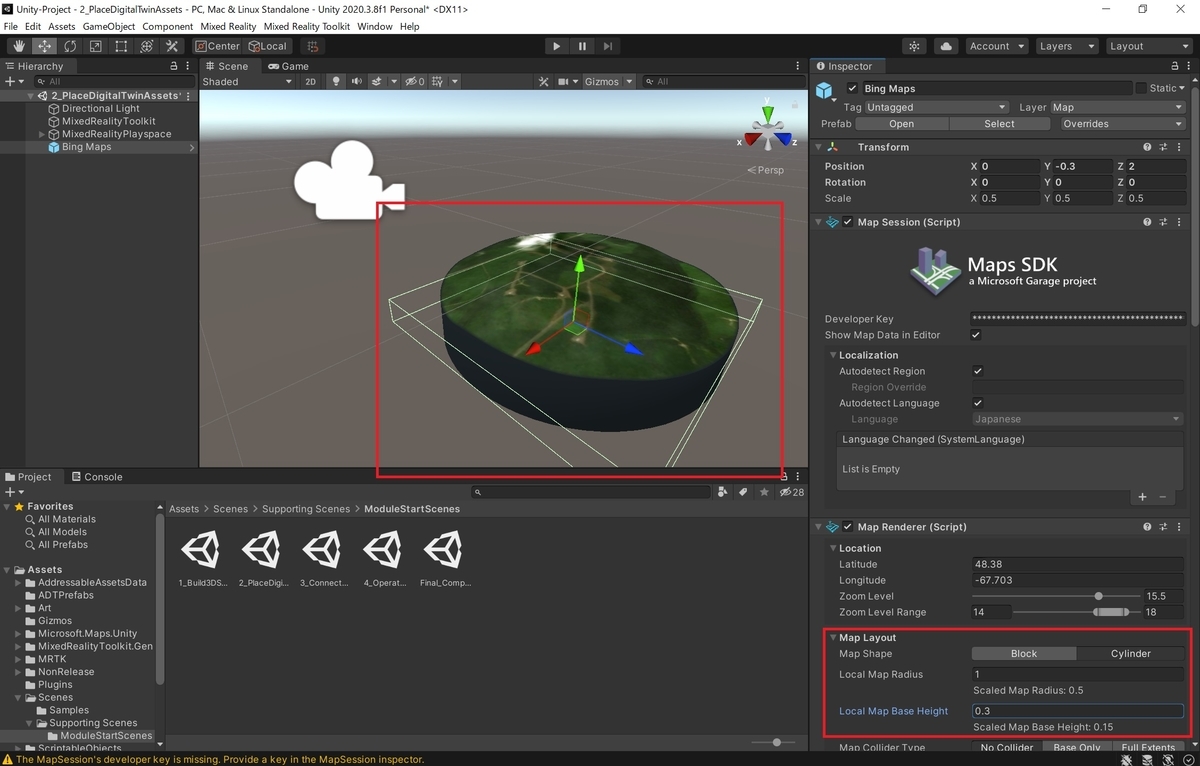Viewport: 1200px width, 766px height.
Task: Toggle hidden packages visibility count 28
Action: (791, 492)
